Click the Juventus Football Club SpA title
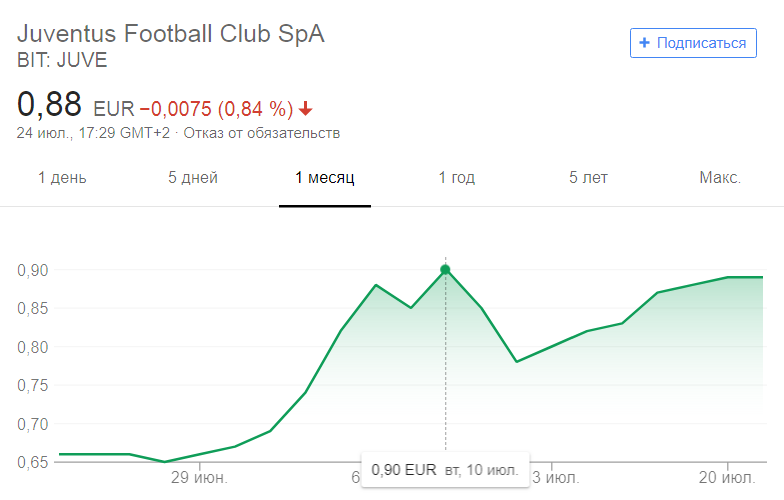 tap(171, 33)
